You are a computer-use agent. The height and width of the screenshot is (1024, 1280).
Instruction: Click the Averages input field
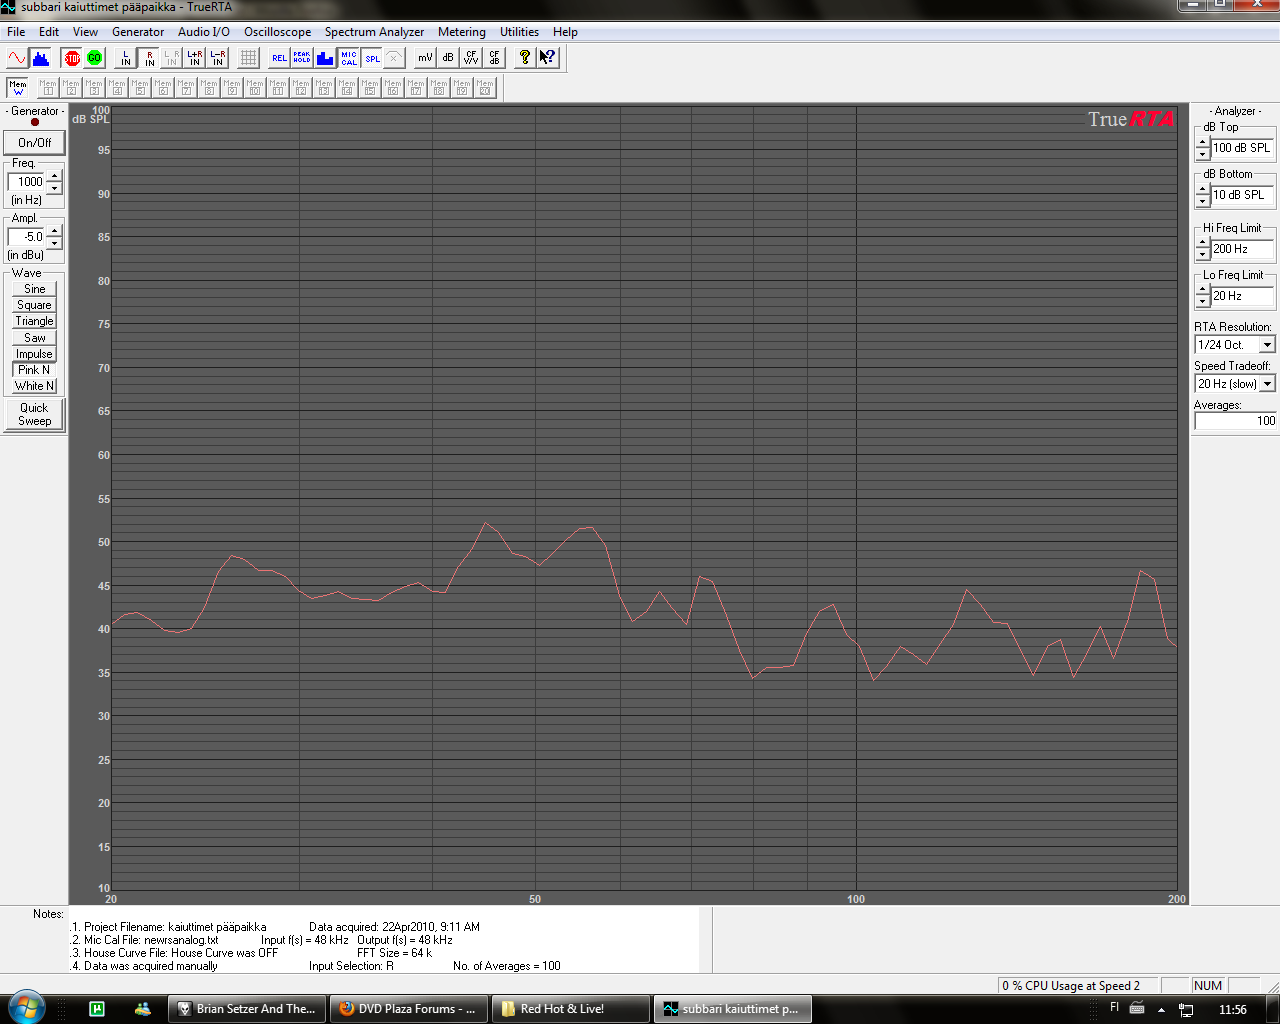click(x=1235, y=421)
